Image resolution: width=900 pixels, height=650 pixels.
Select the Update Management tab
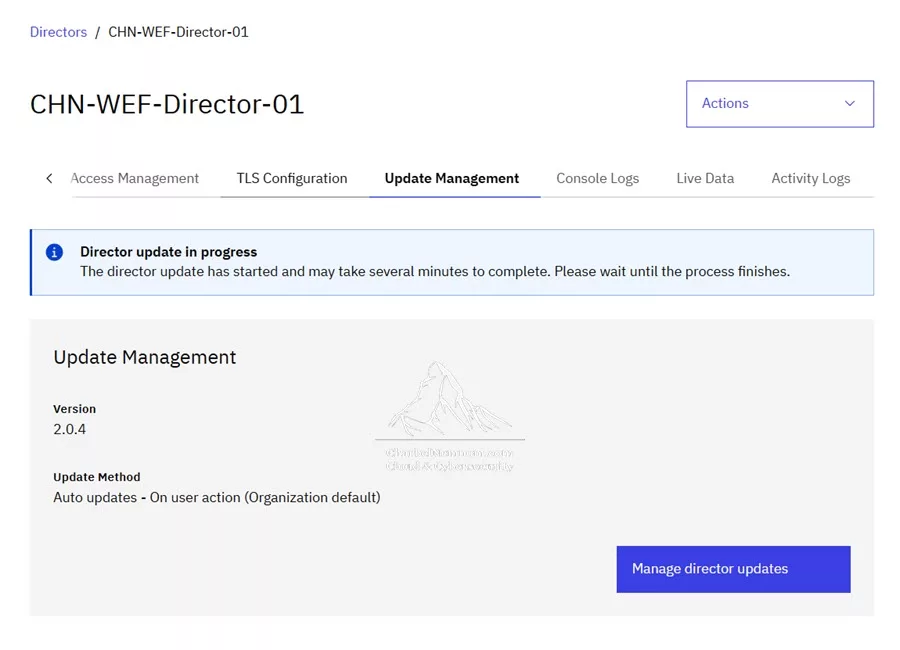tap(452, 179)
